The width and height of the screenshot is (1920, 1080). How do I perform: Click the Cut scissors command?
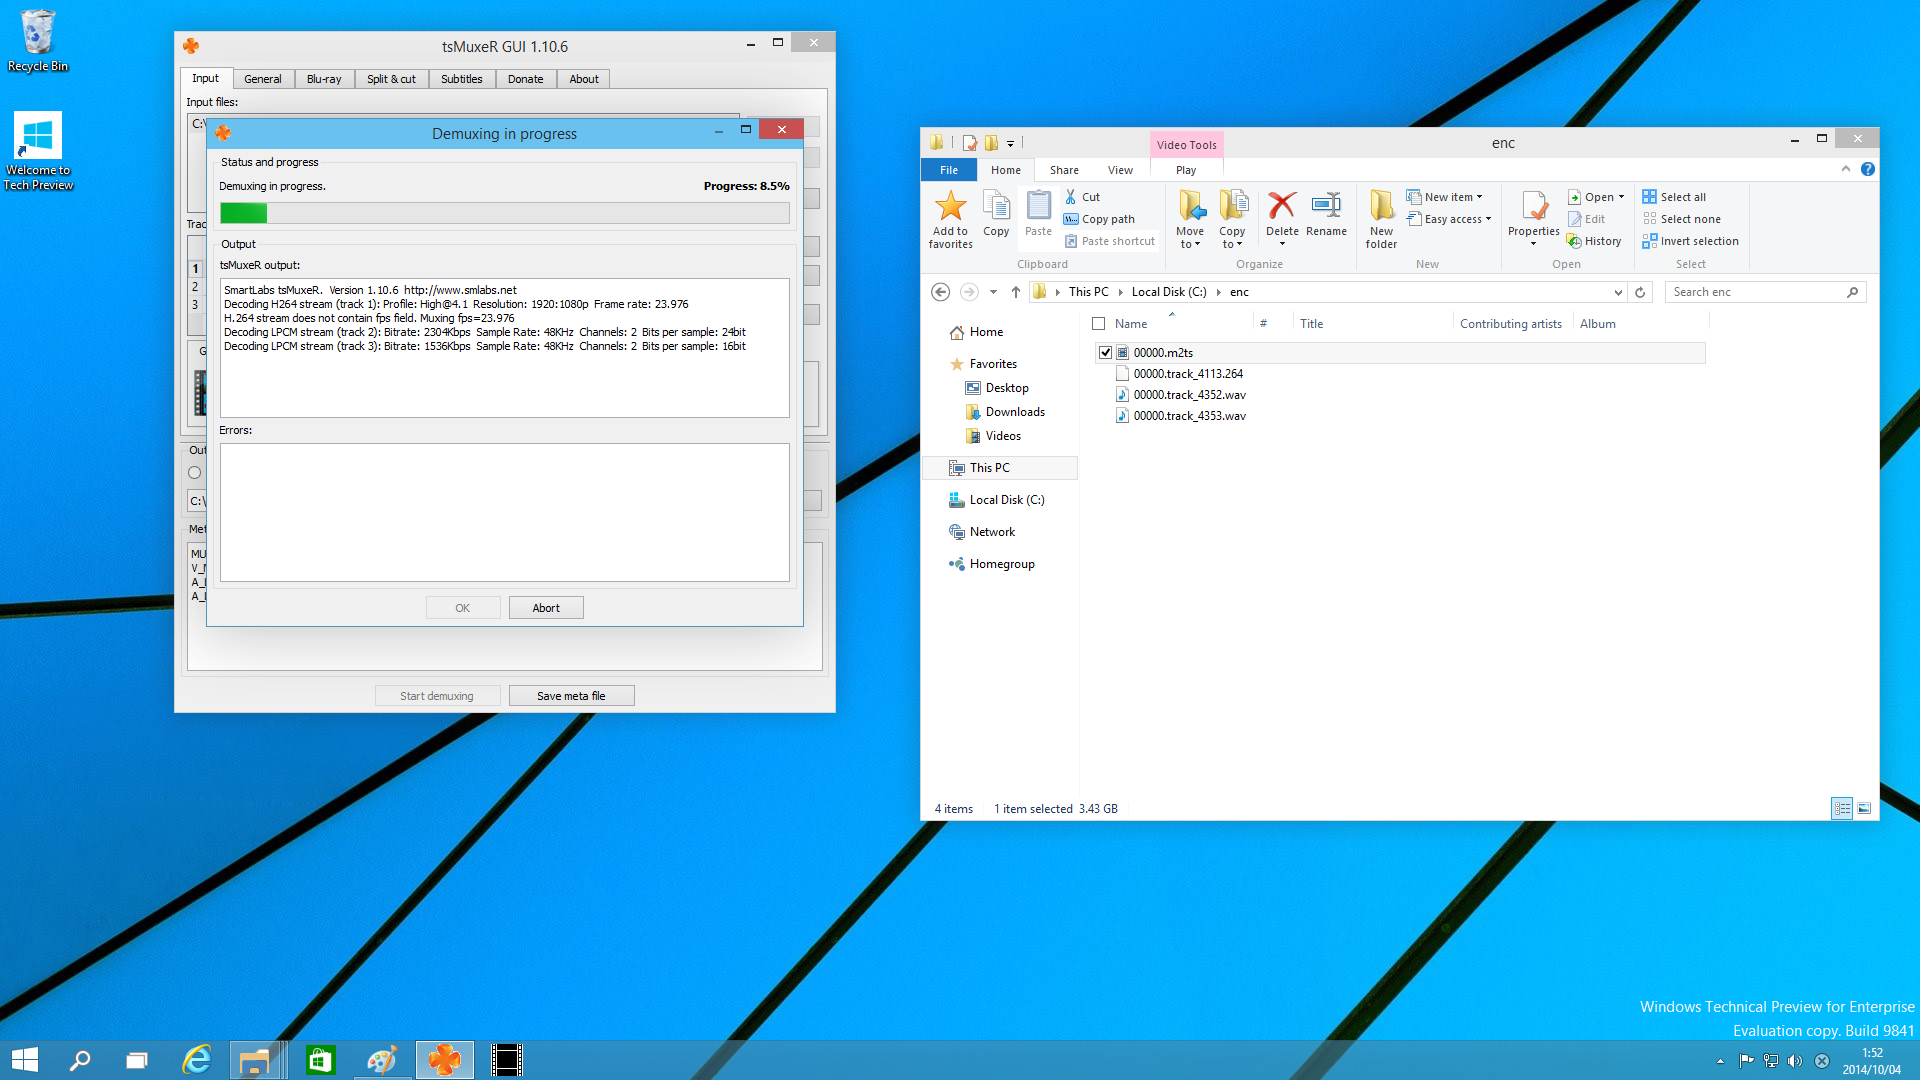coord(1082,197)
